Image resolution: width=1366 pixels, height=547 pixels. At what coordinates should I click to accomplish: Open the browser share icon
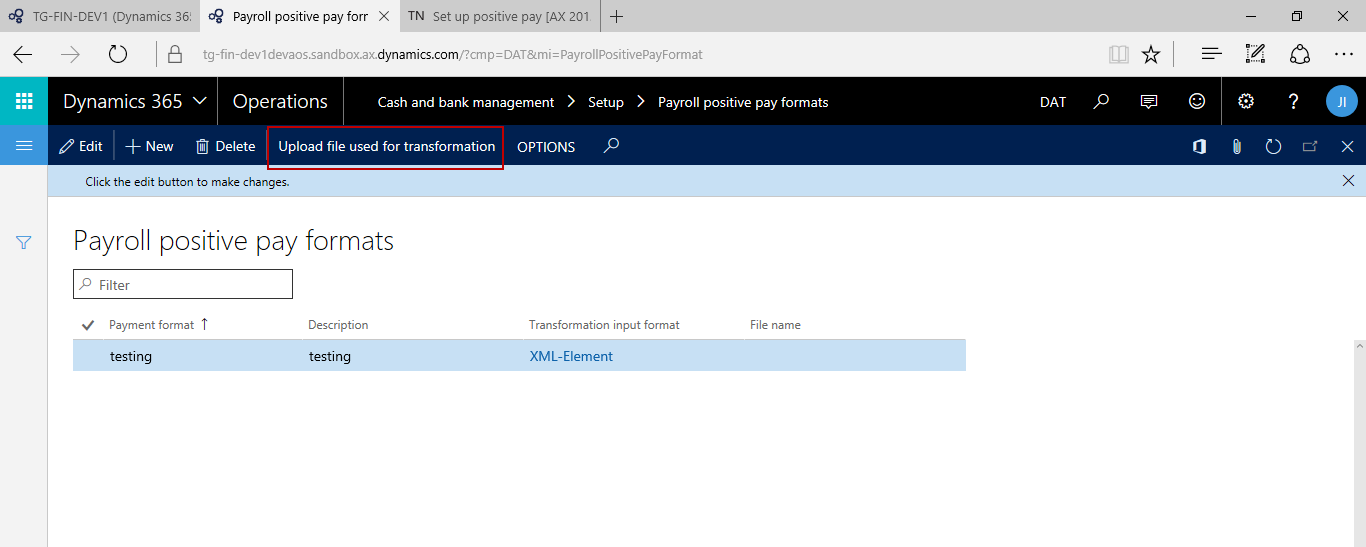1300,54
